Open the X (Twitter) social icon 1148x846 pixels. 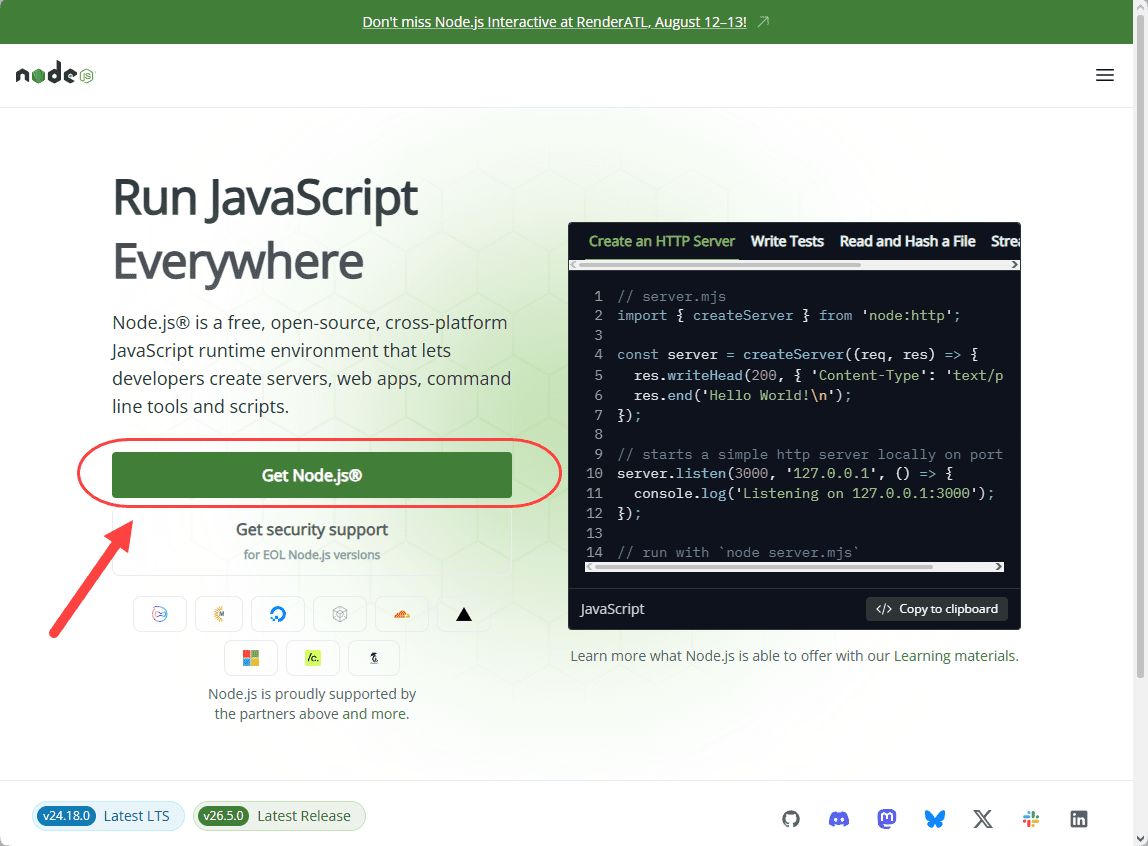(x=983, y=818)
